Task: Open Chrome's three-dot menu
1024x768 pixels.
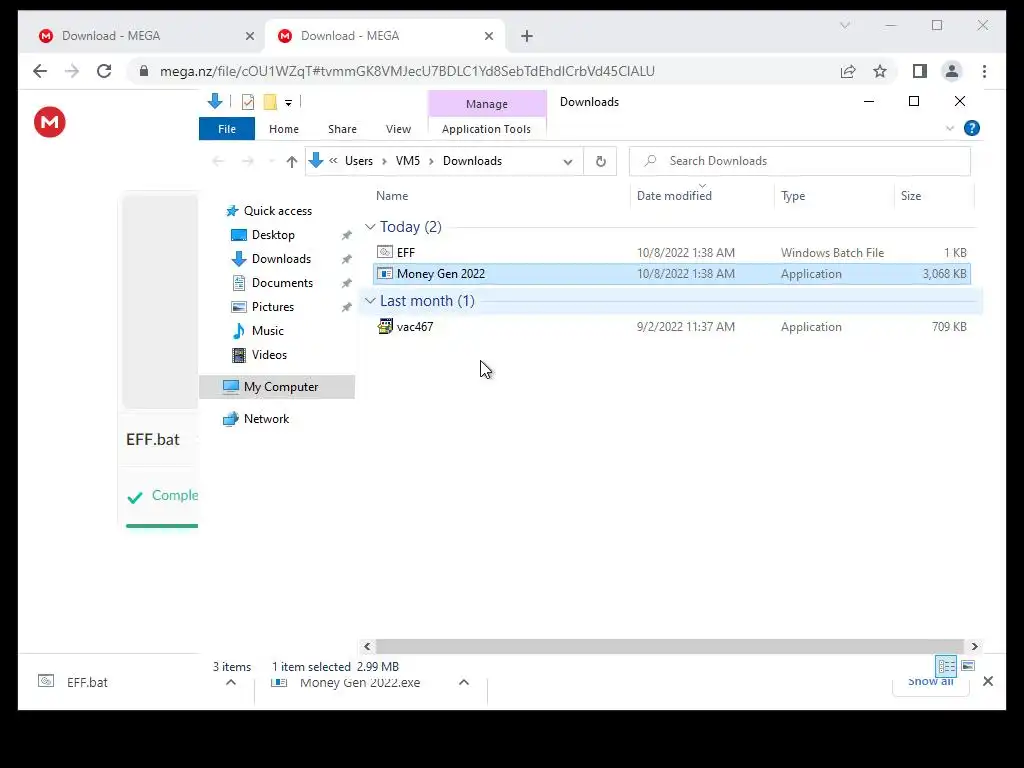Action: 984,71
